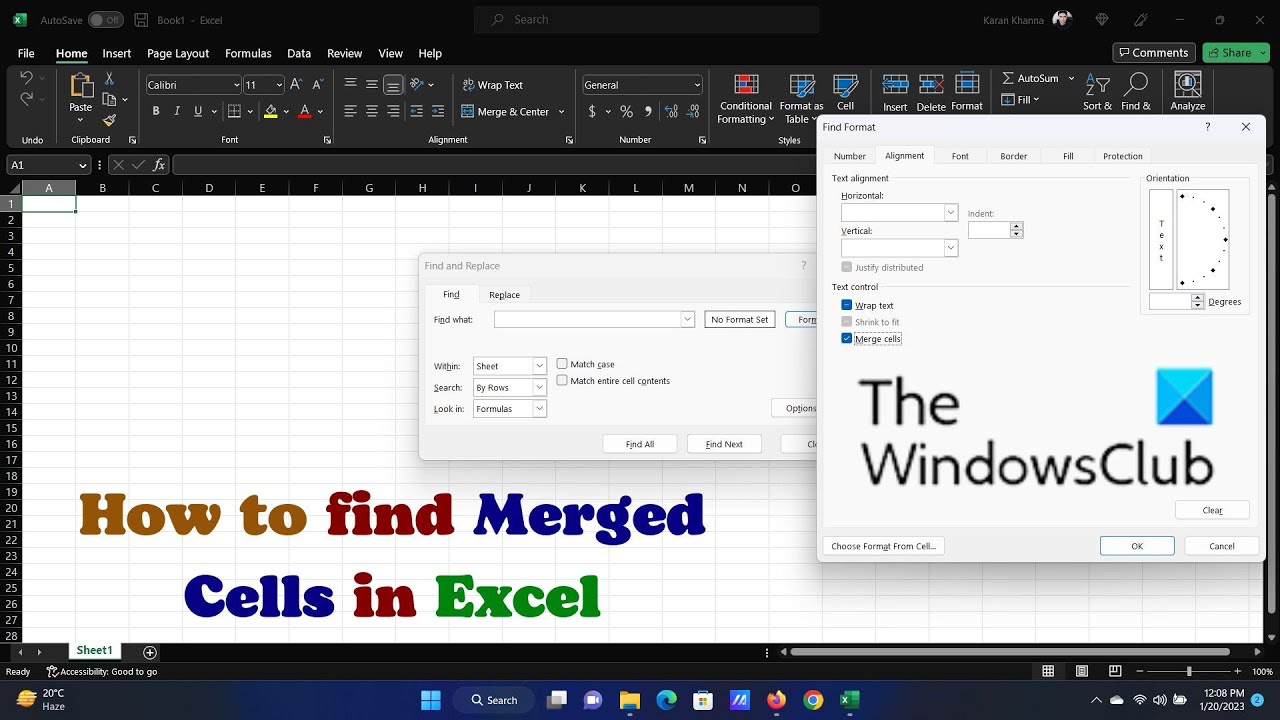The height and width of the screenshot is (720, 1280).
Task: Click the Borders grid icon
Action: (x=234, y=111)
